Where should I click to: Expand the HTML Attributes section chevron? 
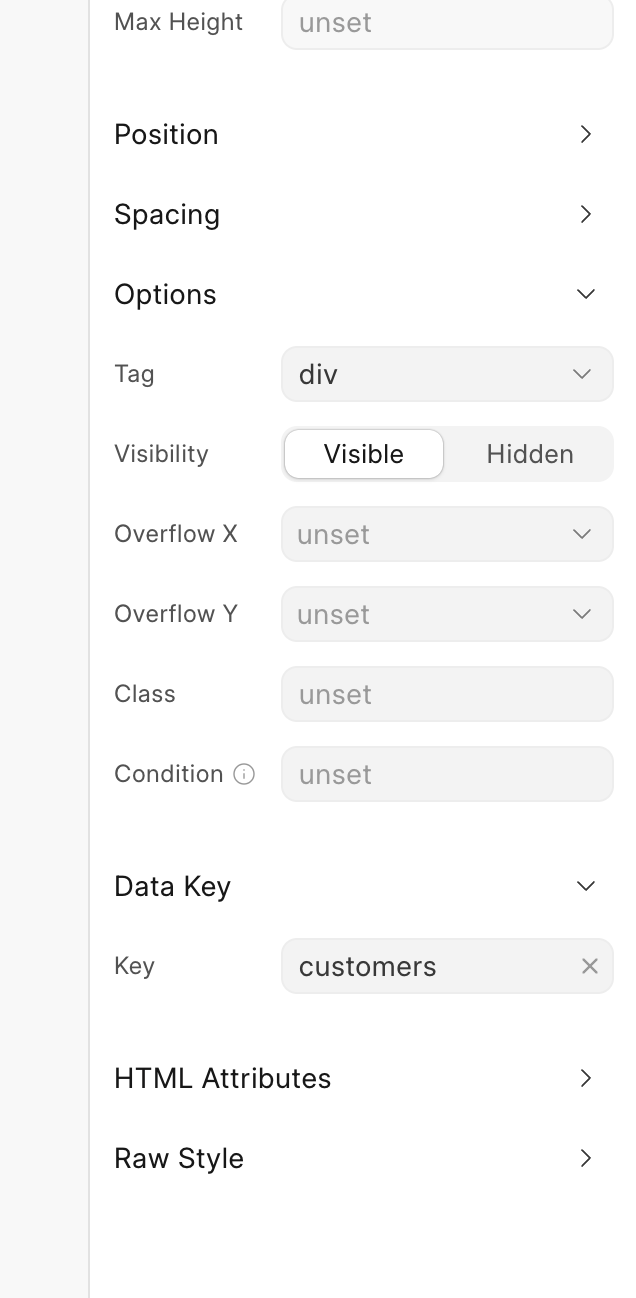click(586, 1078)
